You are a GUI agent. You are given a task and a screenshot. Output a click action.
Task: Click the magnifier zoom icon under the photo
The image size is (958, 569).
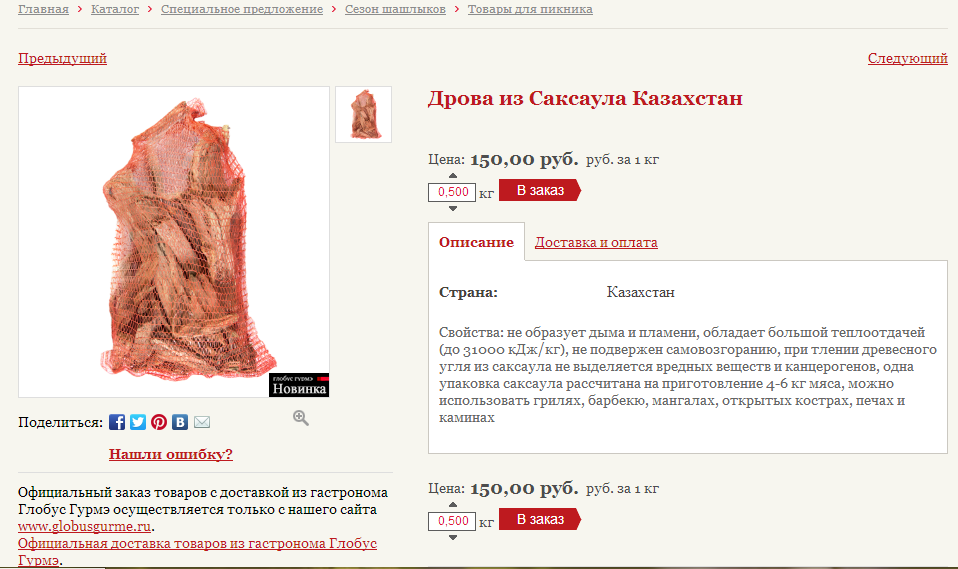click(x=301, y=418)
